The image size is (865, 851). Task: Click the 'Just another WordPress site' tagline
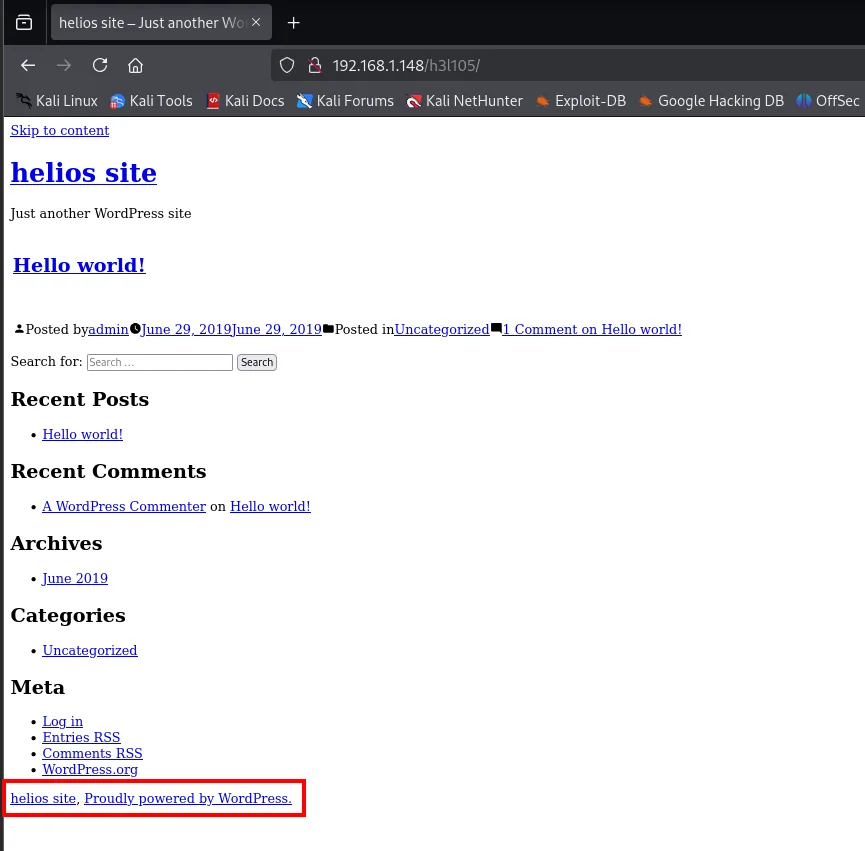pyautogui.click(x=100, y=213)
